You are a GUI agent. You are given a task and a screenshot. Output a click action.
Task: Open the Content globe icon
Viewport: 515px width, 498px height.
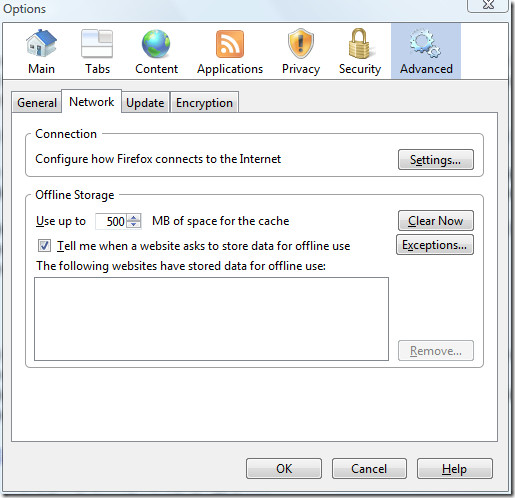coord(156,43)
